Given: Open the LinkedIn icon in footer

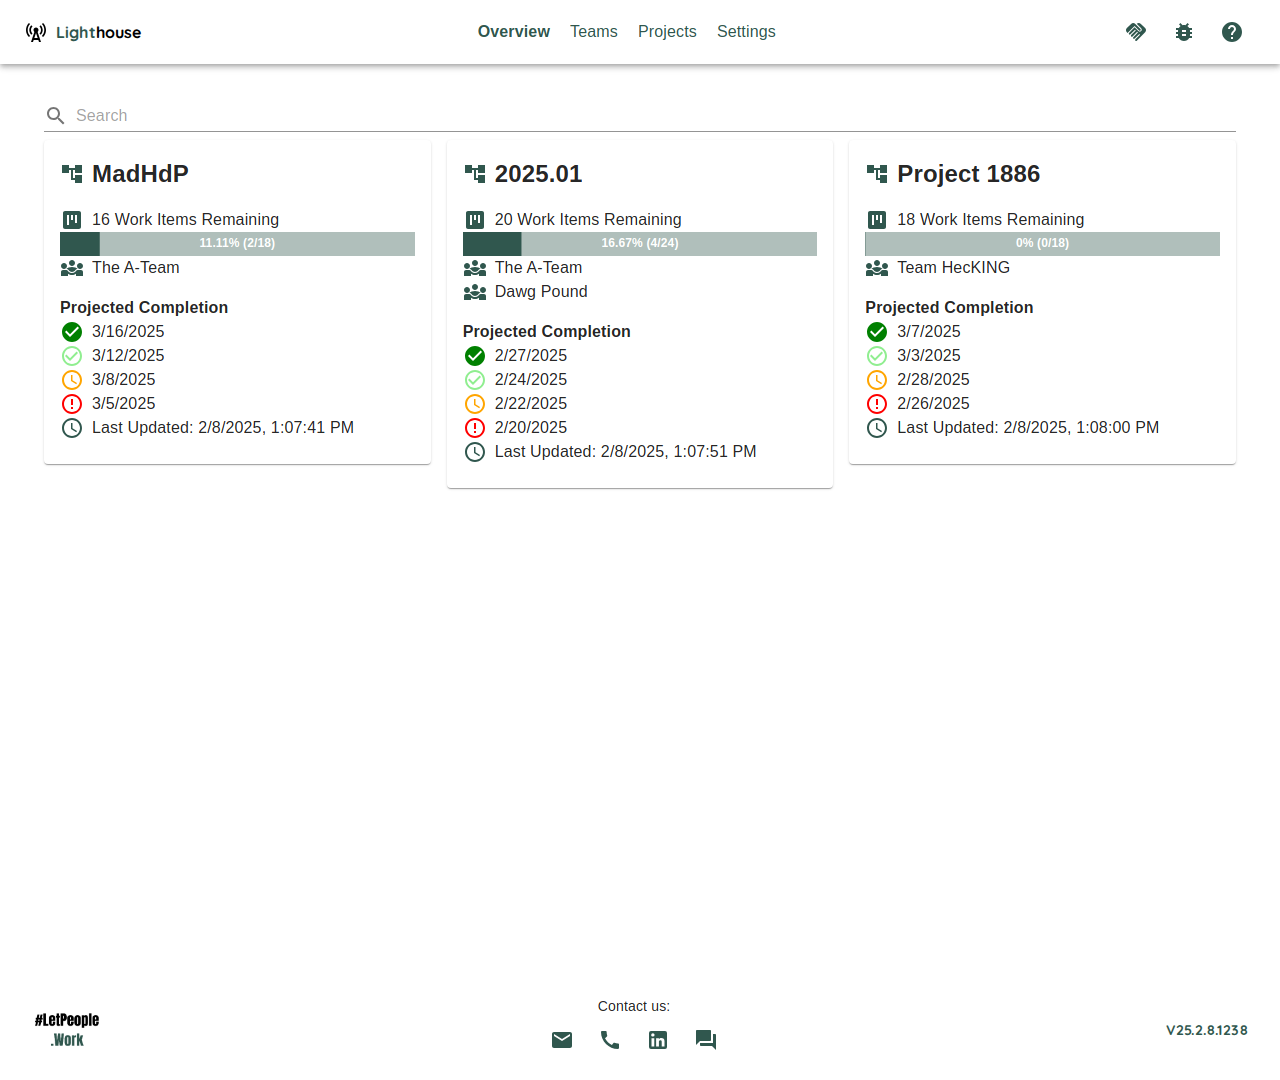Looking at the screenshot, I should click(x=658, y=1040).
